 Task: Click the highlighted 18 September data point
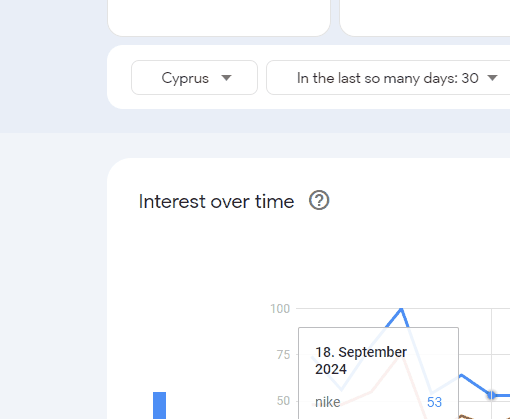[492, 395]
